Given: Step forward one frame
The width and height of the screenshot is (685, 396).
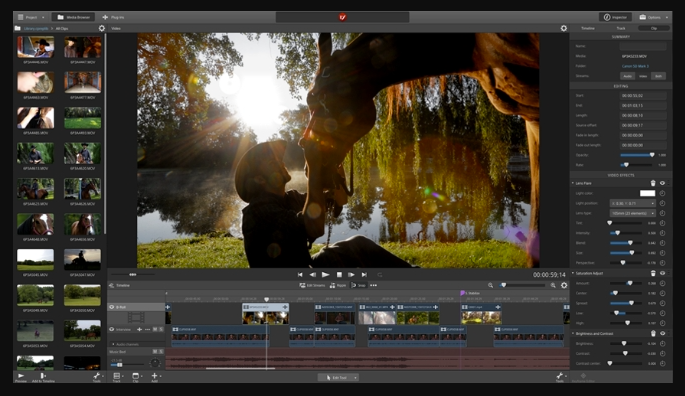Looking at the screenshot, I should point(351,274).
